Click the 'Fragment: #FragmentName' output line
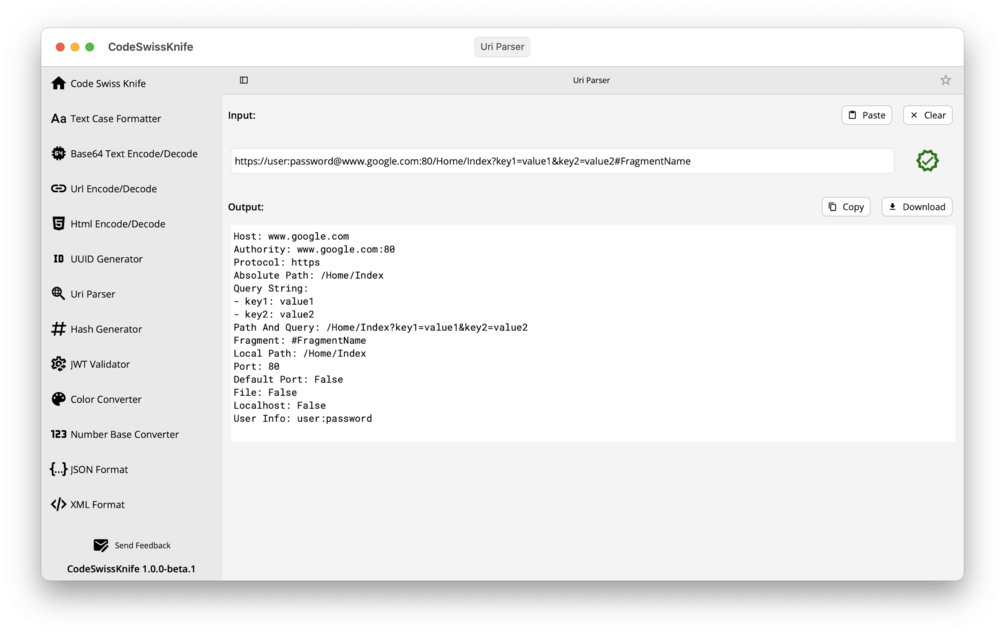The height and width of the screenshot is (635, 1005). coord(299,340)
